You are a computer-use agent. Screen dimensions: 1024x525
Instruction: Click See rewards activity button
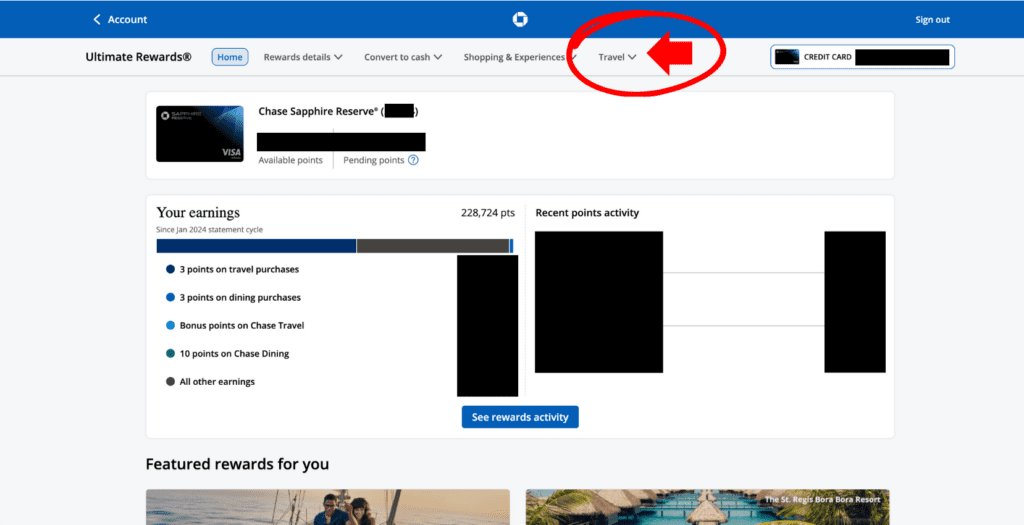click(520, 417)
